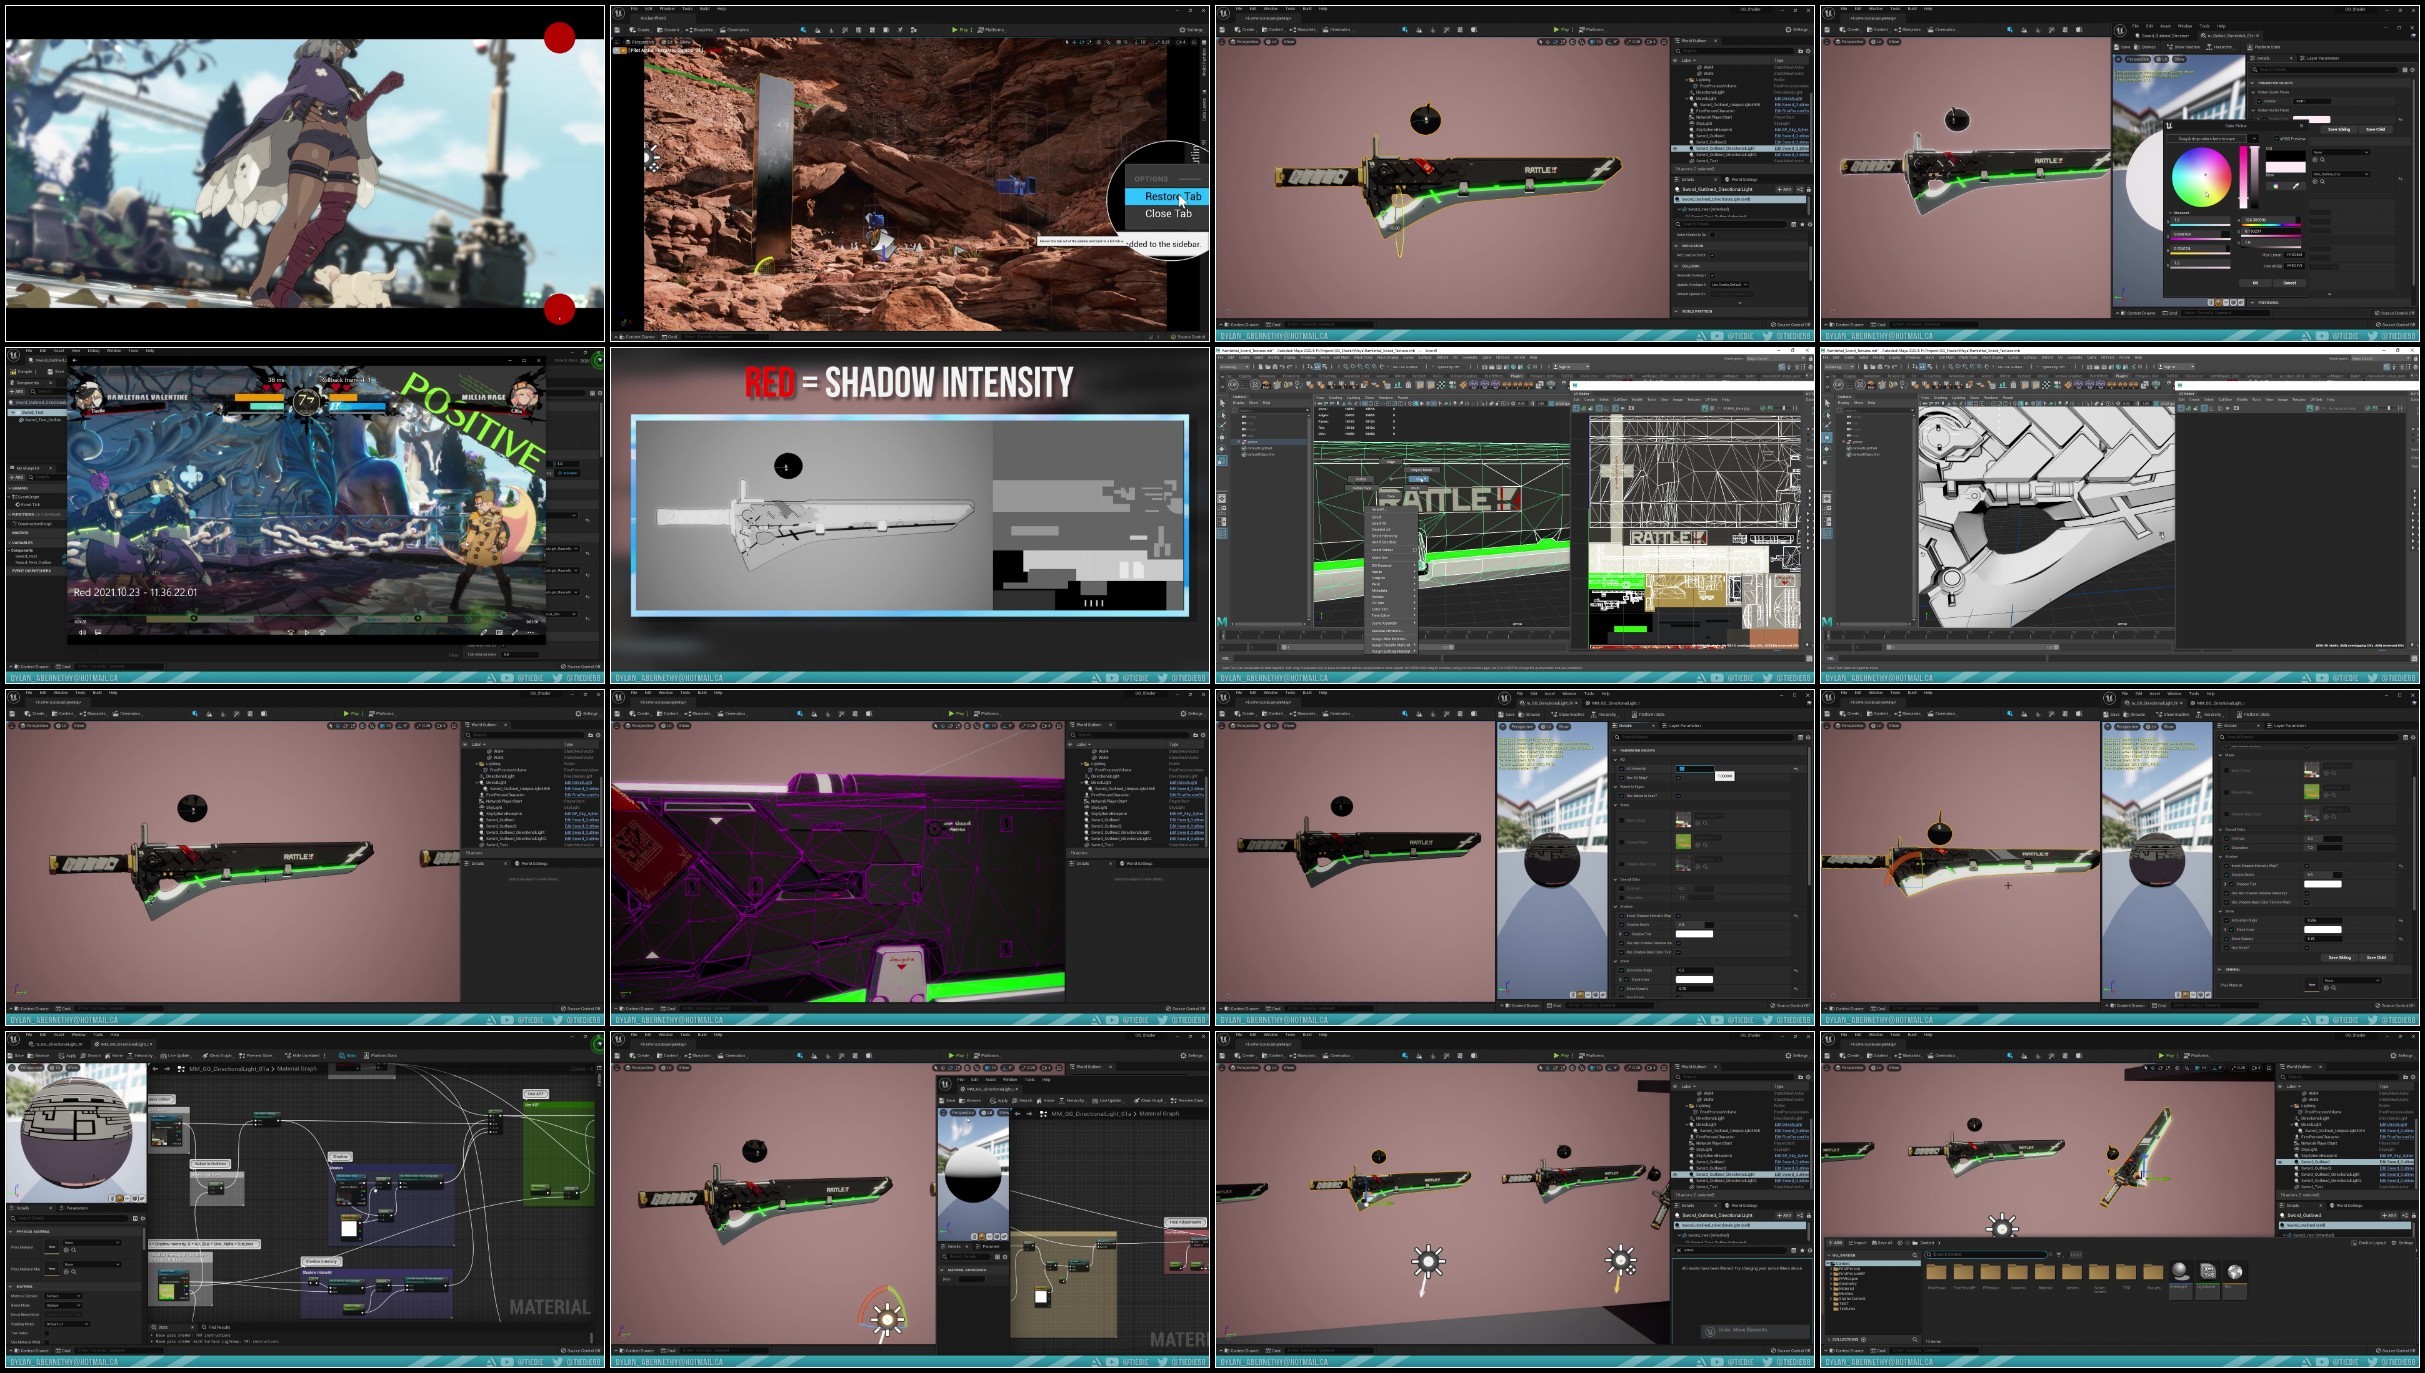The image size is (2425, 1373).
Task: Click the green Use AO? comment node
Action: 559,1154
